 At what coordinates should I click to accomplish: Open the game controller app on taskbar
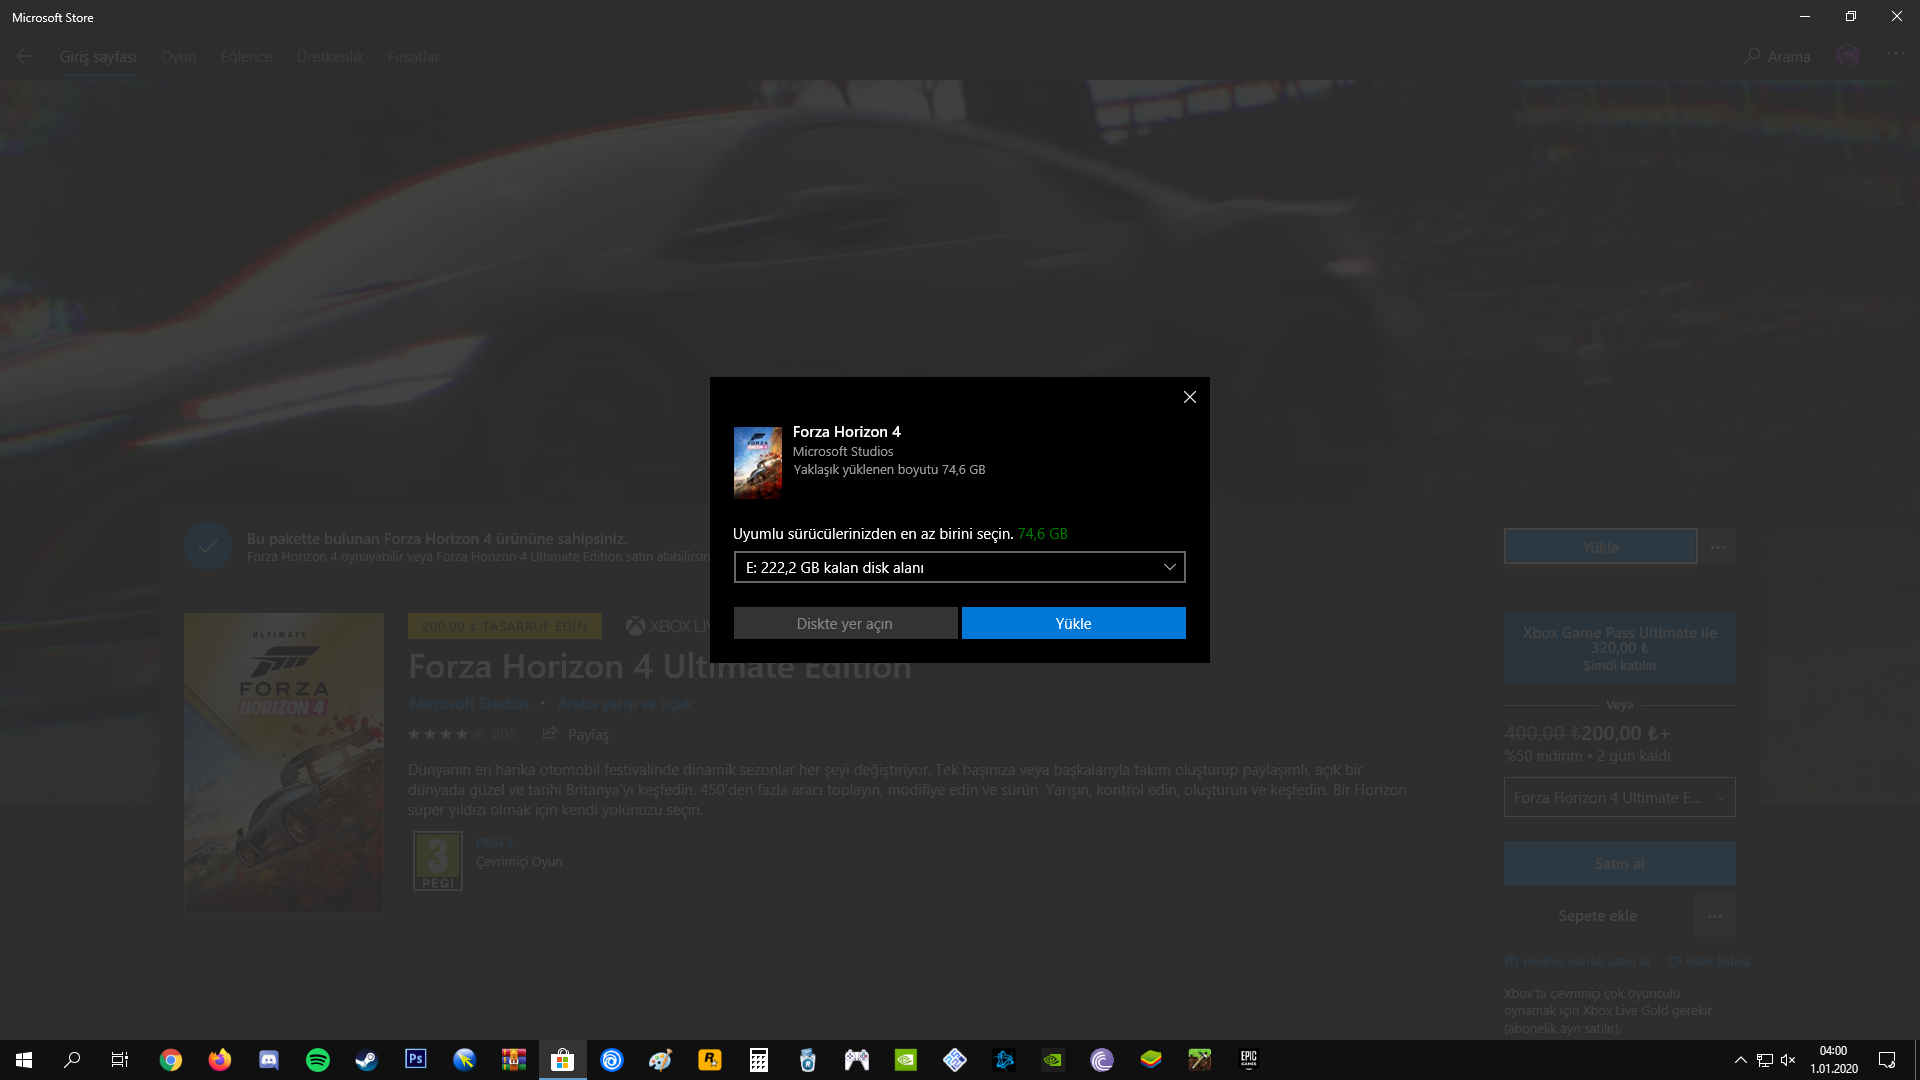click(856, 1060)
